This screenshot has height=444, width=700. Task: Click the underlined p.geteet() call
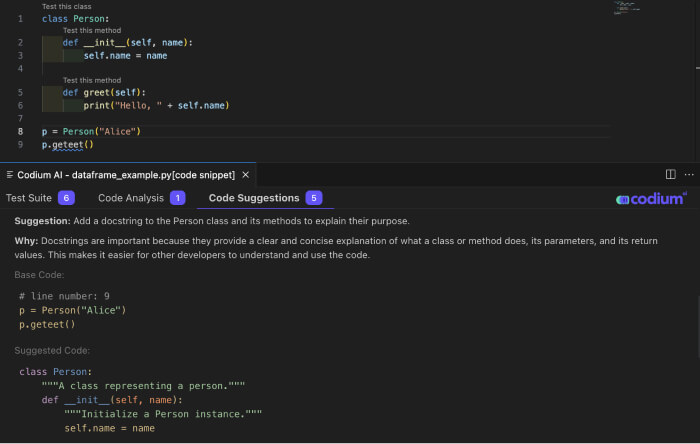click(67, 145)
